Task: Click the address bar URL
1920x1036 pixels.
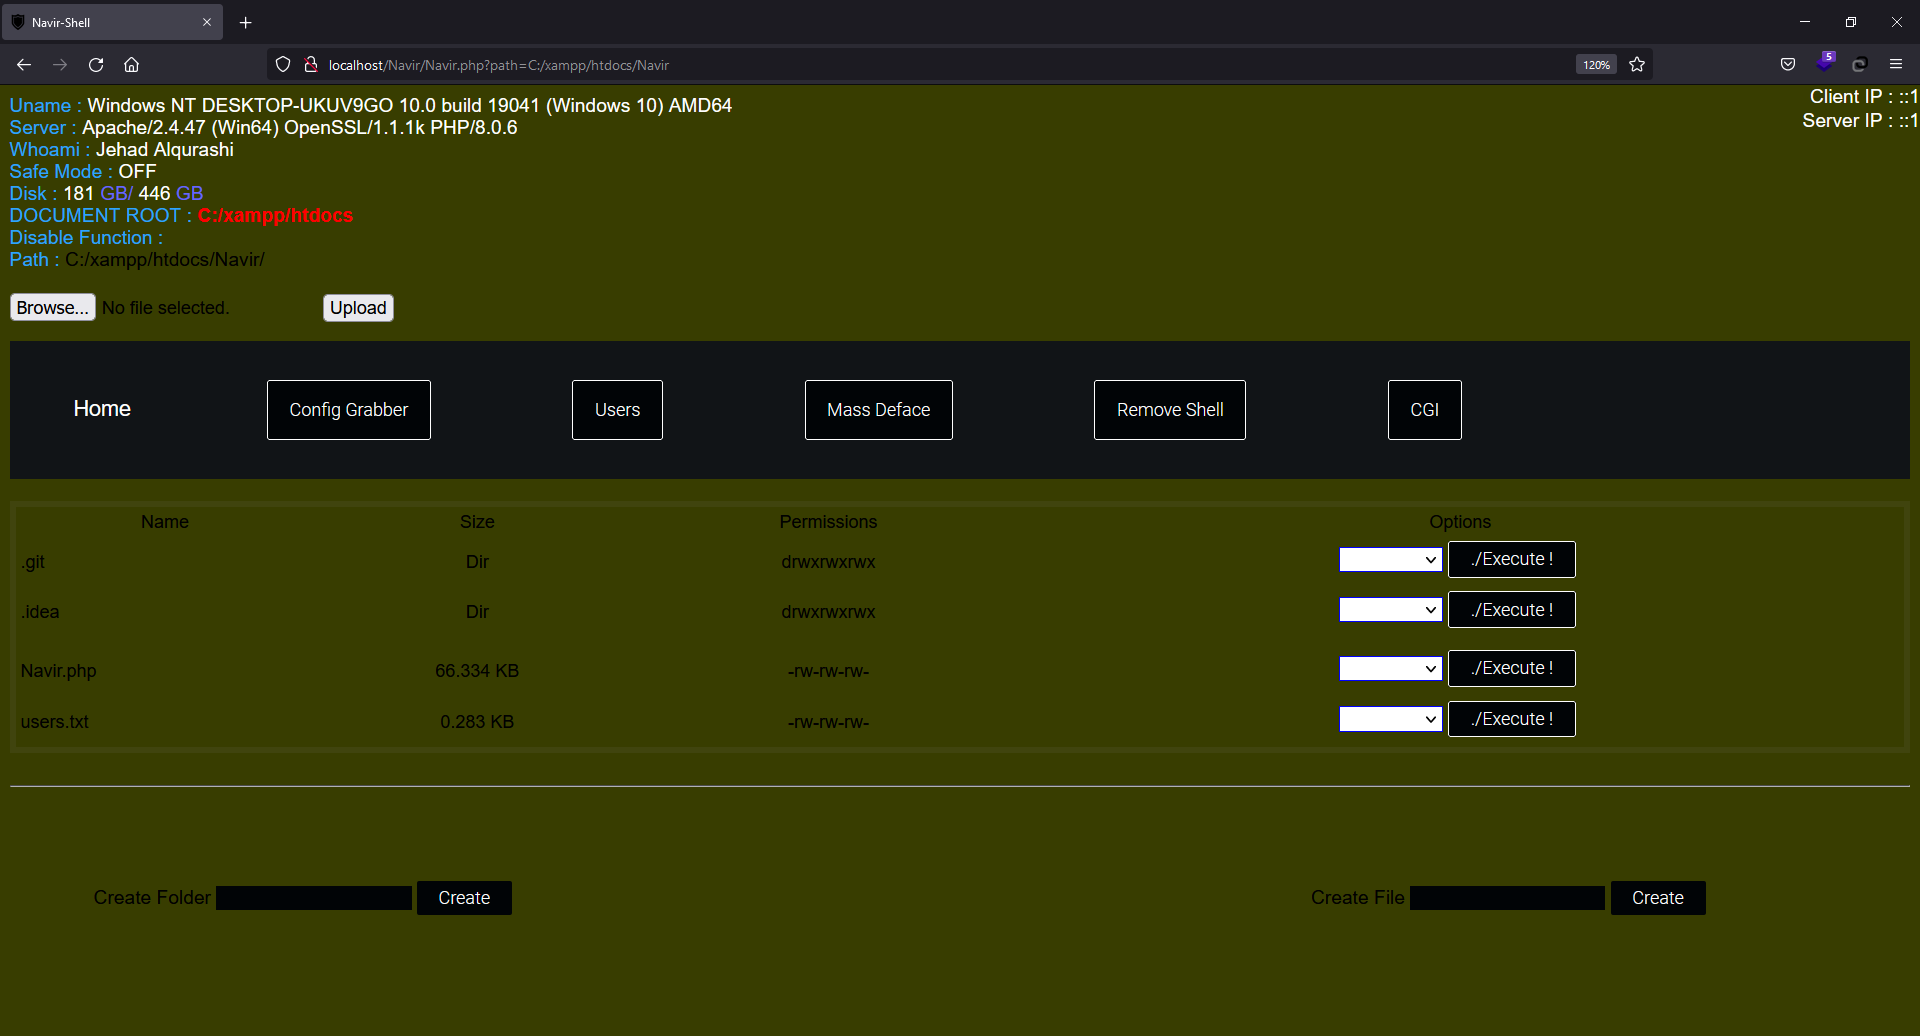Action: (x=499, y=65)
